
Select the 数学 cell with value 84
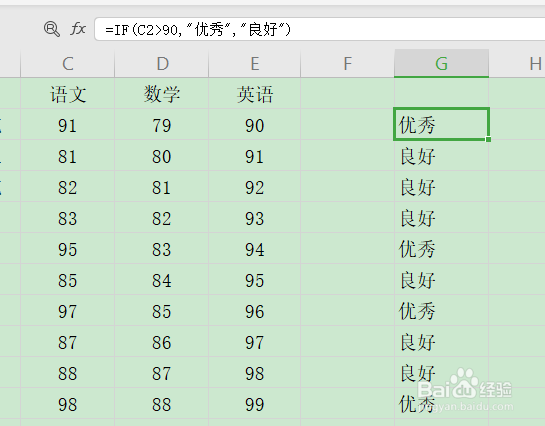[x=162, y=279]
